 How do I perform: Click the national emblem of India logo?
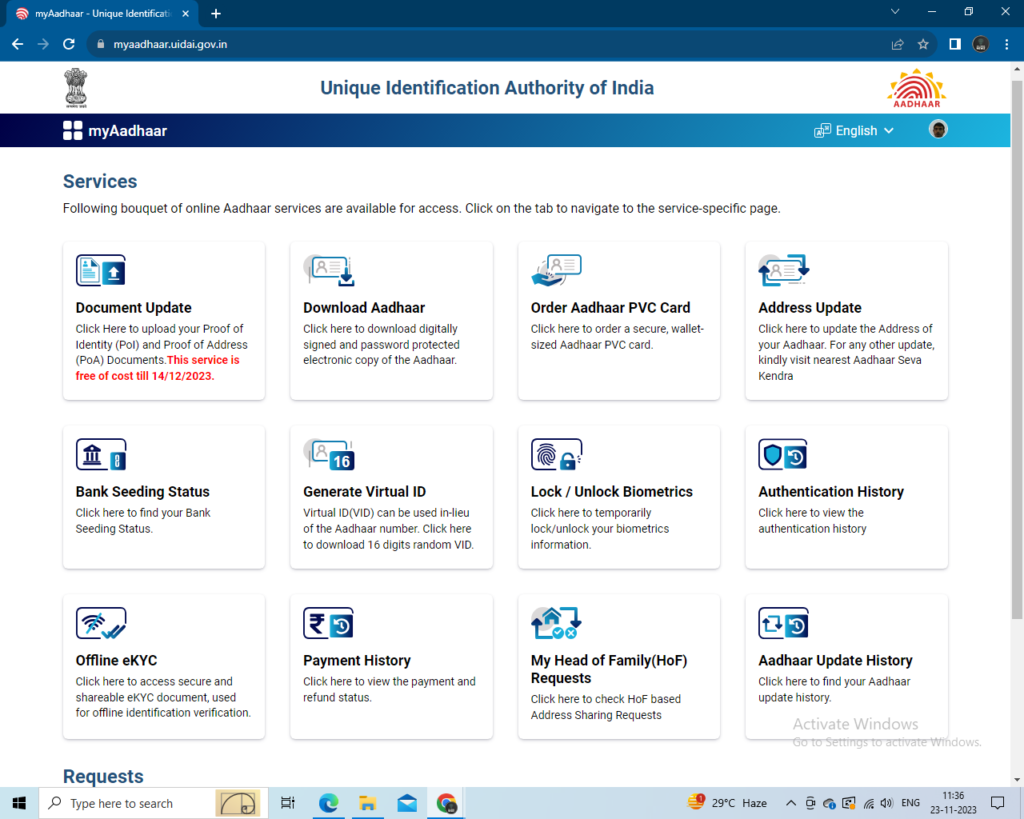coord(76,88)
